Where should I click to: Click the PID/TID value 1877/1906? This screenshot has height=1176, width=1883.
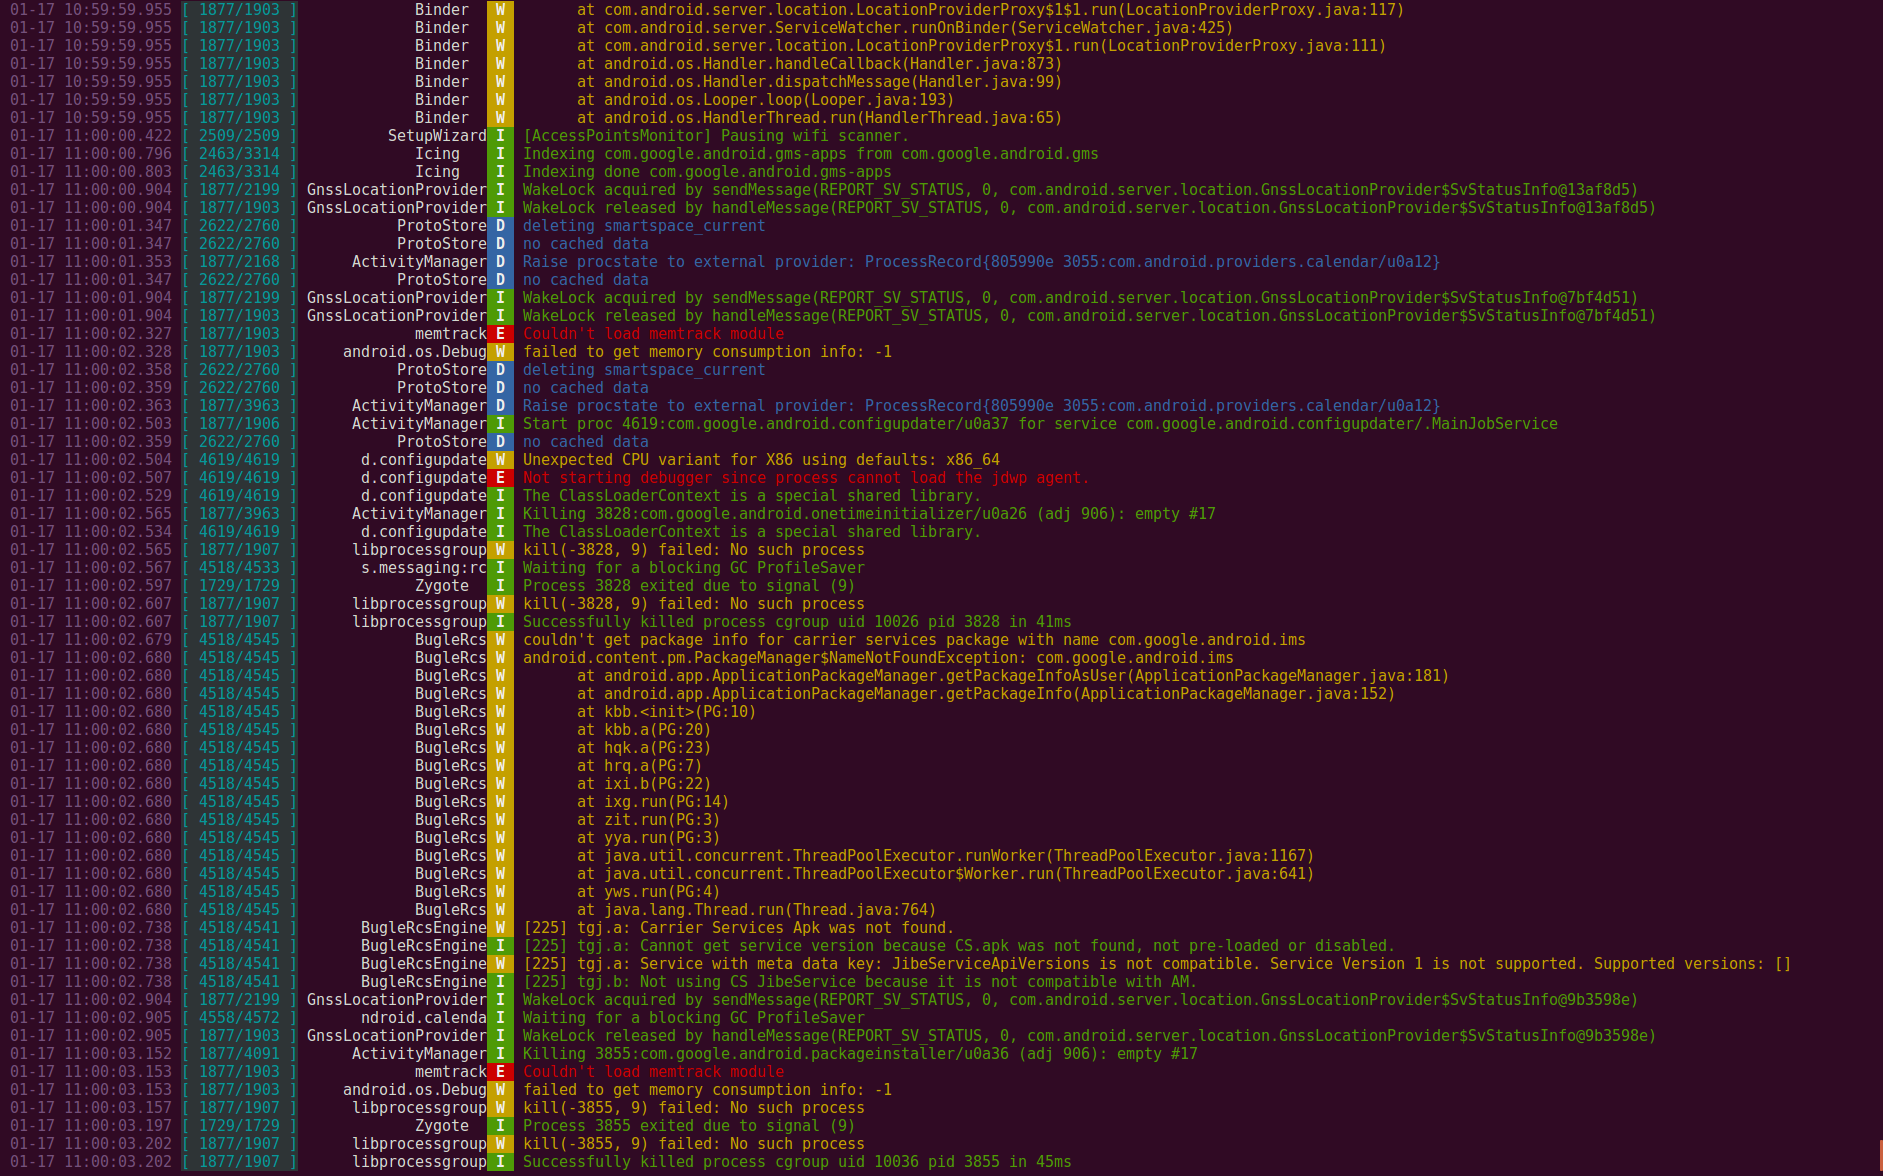click(239, 424)
